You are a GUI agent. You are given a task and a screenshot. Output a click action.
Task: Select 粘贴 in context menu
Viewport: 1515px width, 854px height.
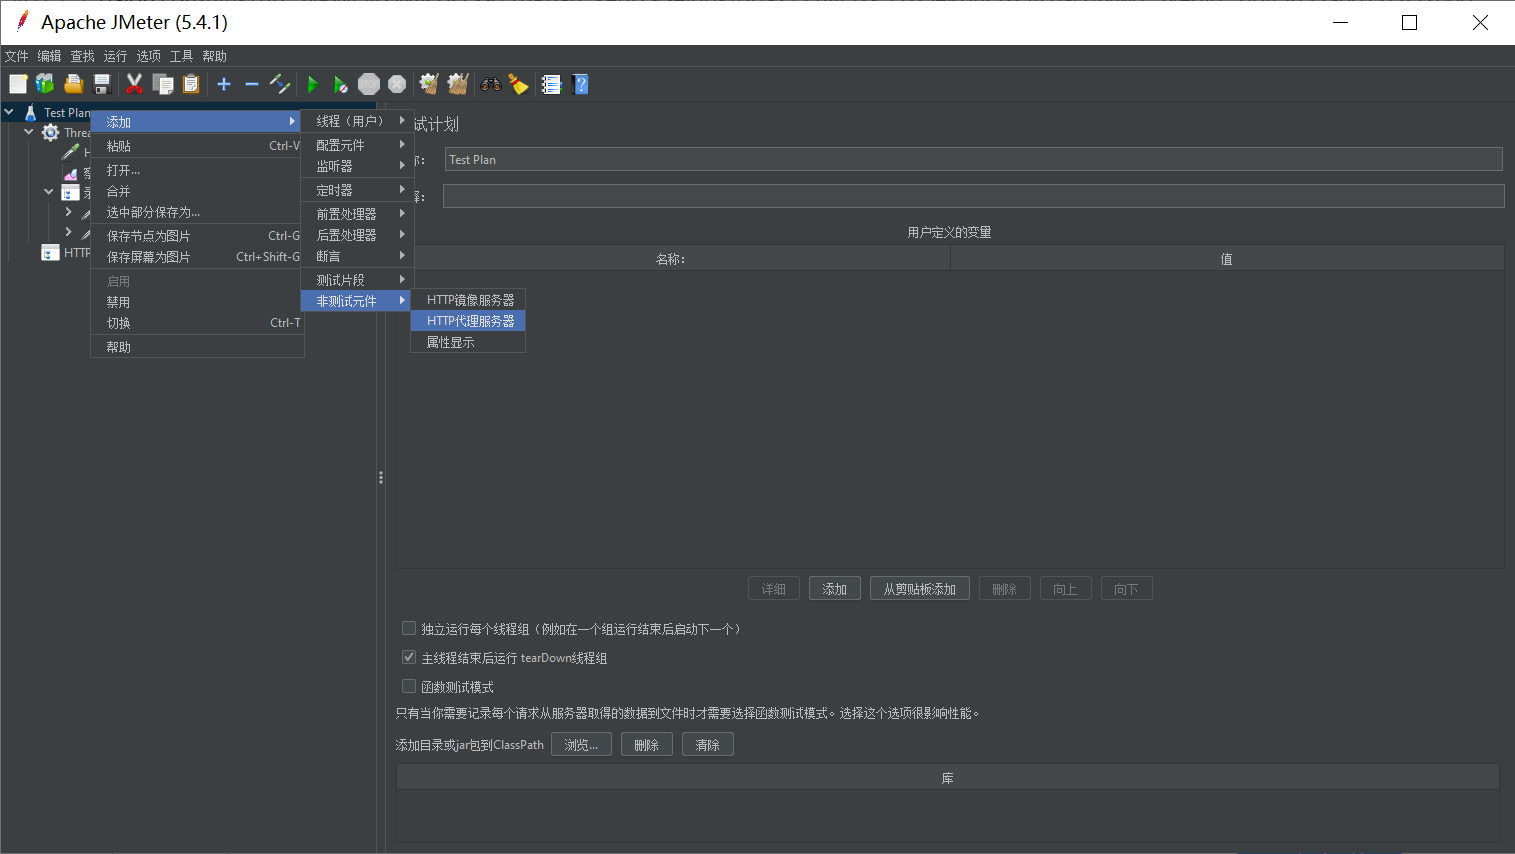coord(197,146)
